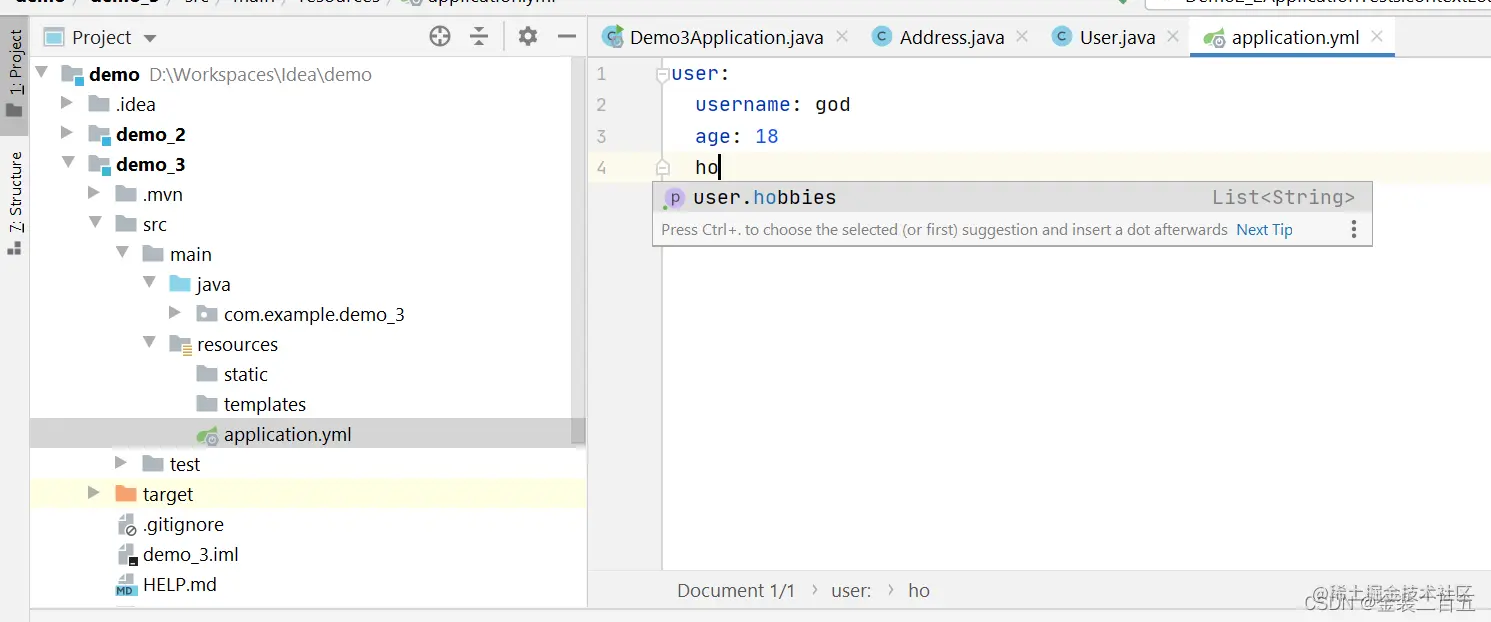Close the application.yml tab
Image resolution: width=1491 pixels, height=622 pixels.
click(1377, 36)
